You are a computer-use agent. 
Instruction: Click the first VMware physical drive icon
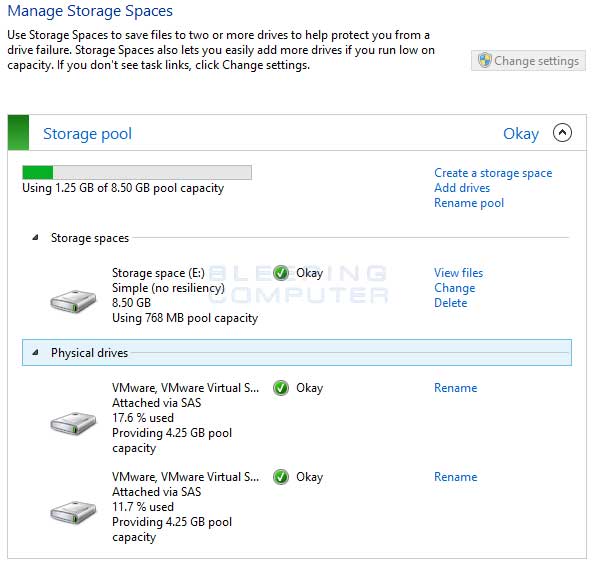[x=73, y=422]
